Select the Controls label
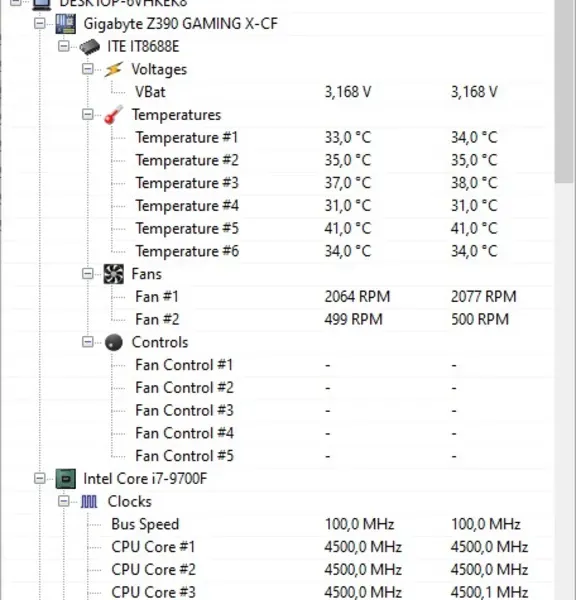 point(160,342)
